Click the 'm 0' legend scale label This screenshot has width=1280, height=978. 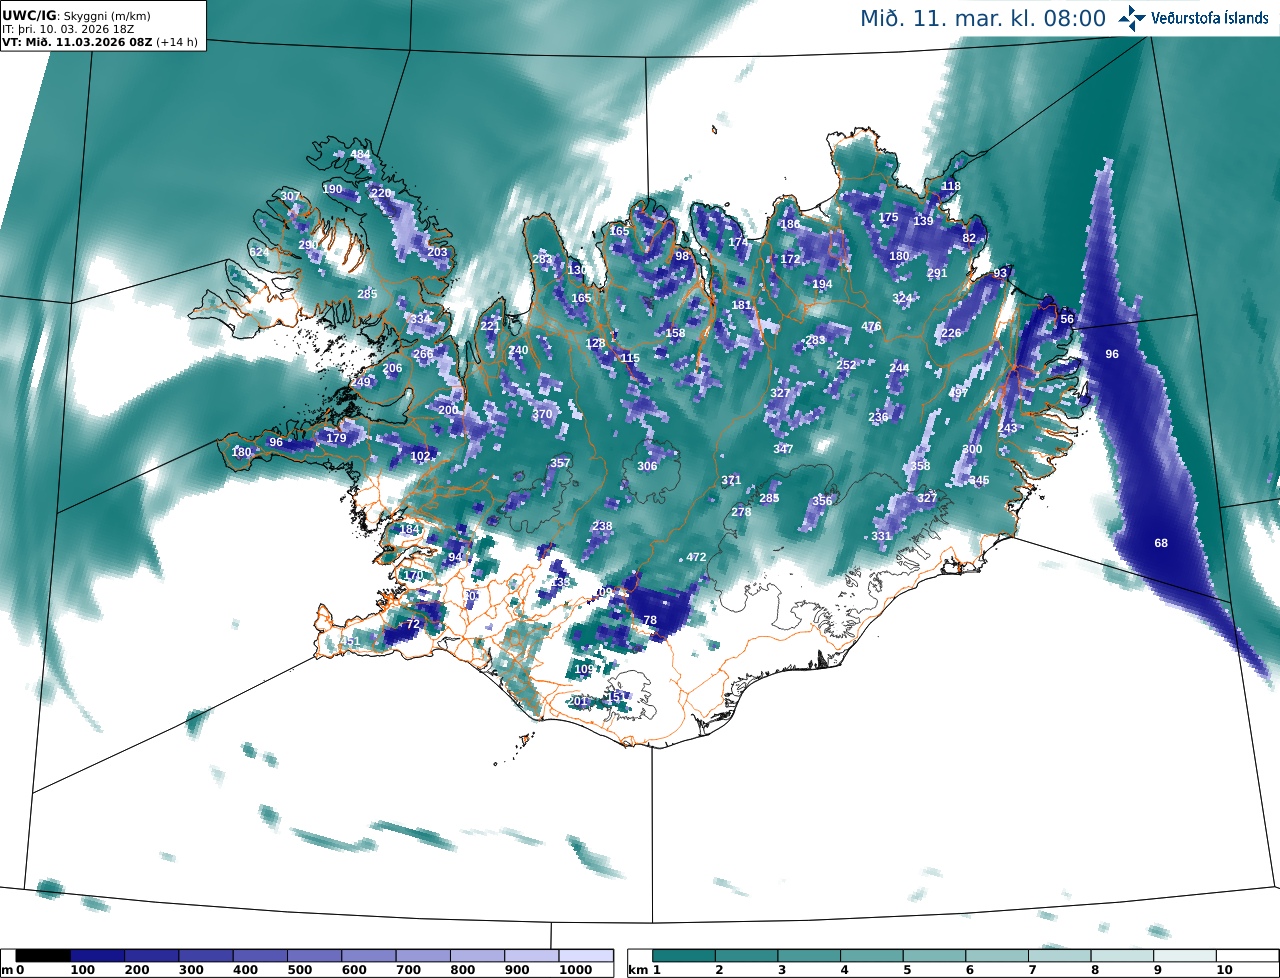click(14, 970)
